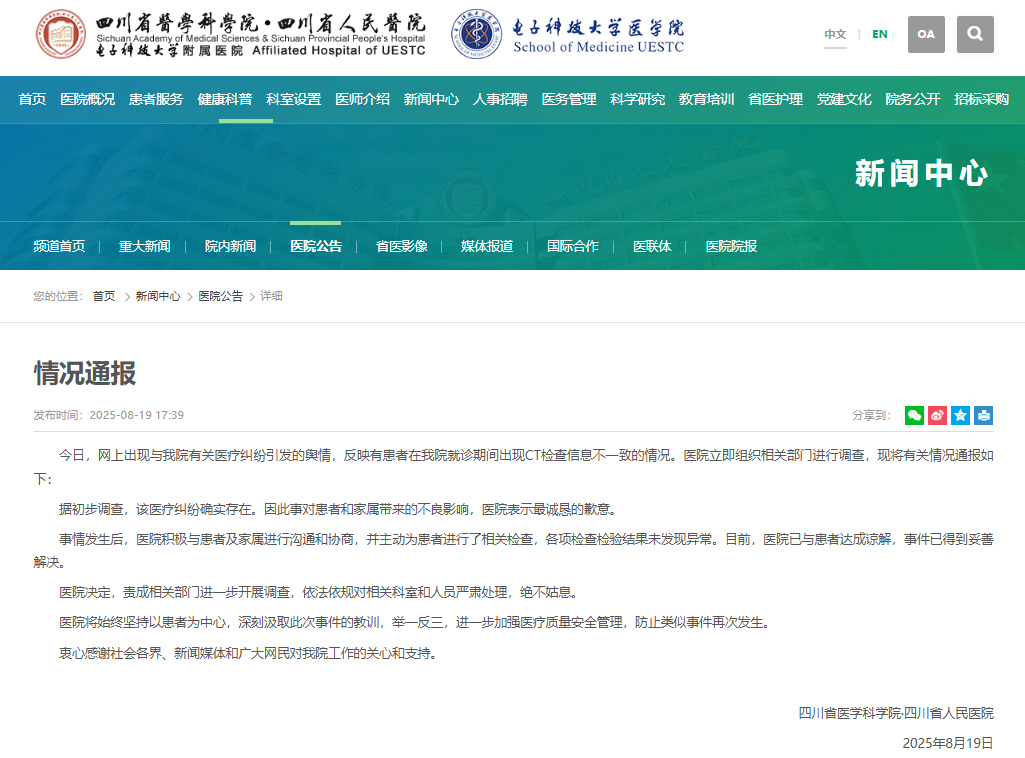
Task: Open 医务管理 menu
Action: (x=569, y=99)
